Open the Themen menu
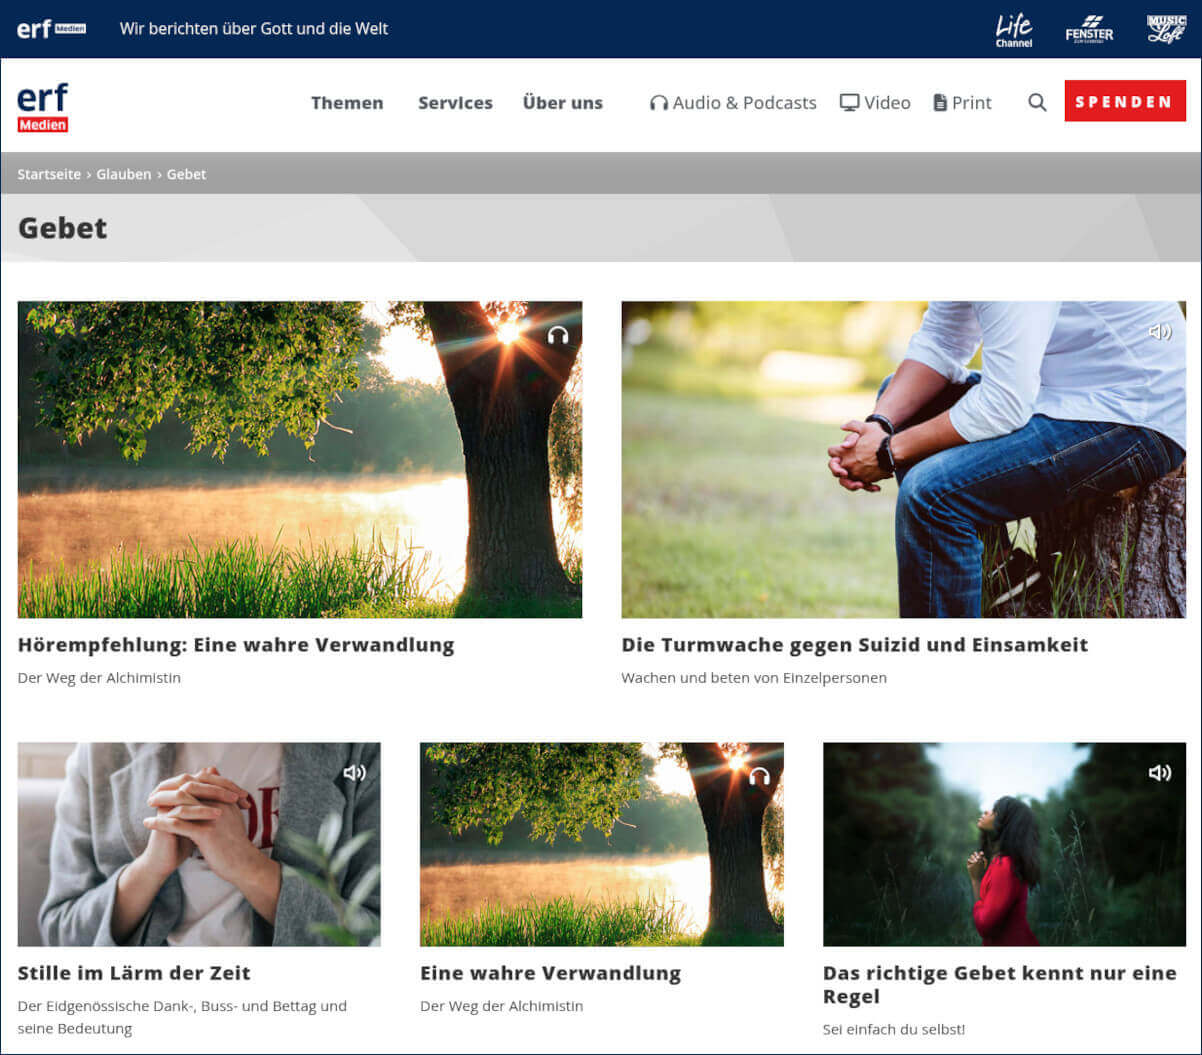 pos(347,102)
